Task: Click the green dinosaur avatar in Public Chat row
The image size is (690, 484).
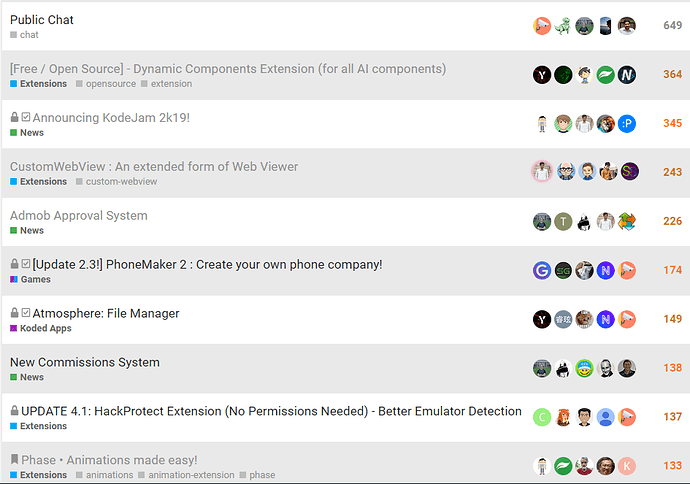Action: (563, 26)
